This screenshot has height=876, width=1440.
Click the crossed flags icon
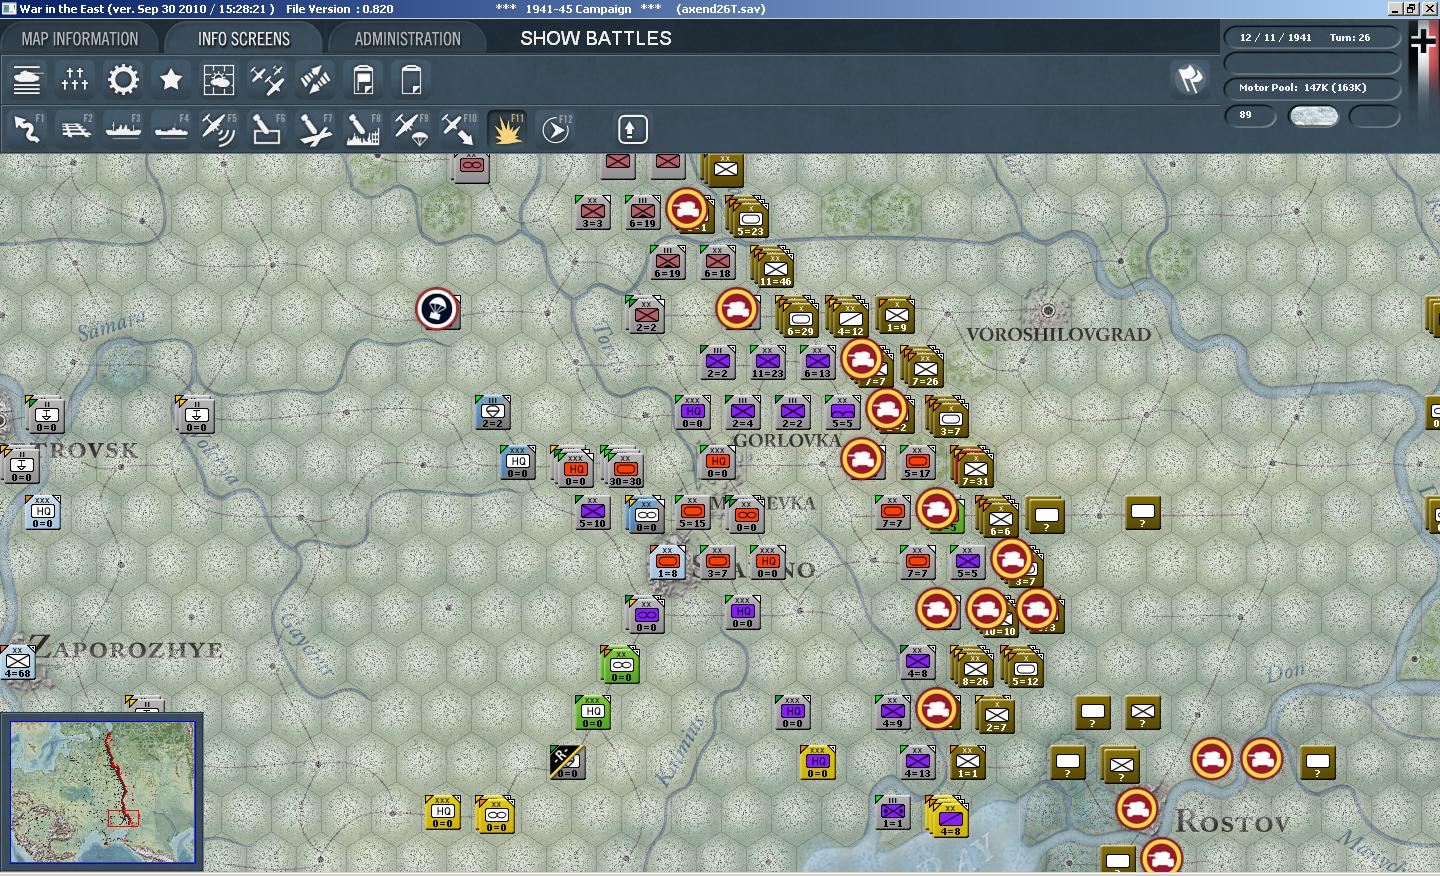(1189, 79)
